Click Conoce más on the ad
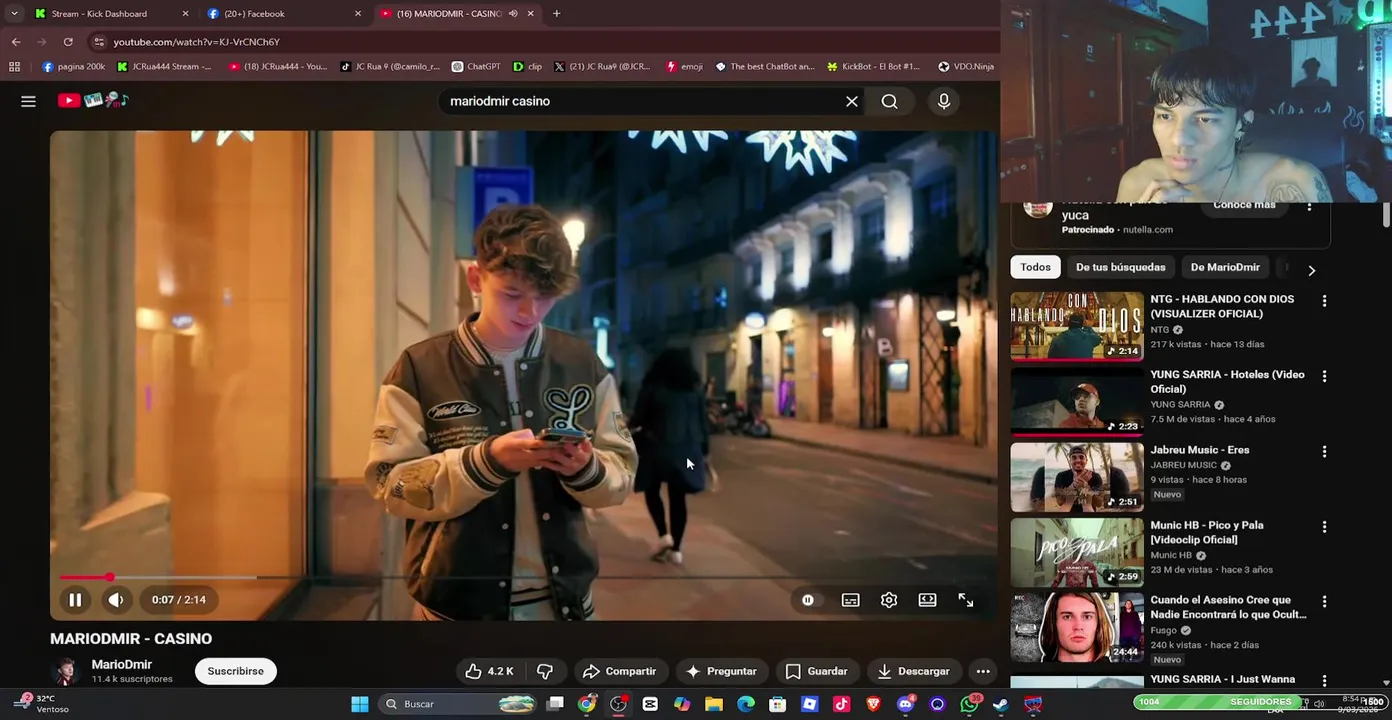Image resolution: width=1392 pixels, height=720 pixels. click(x=1244, y=205)
